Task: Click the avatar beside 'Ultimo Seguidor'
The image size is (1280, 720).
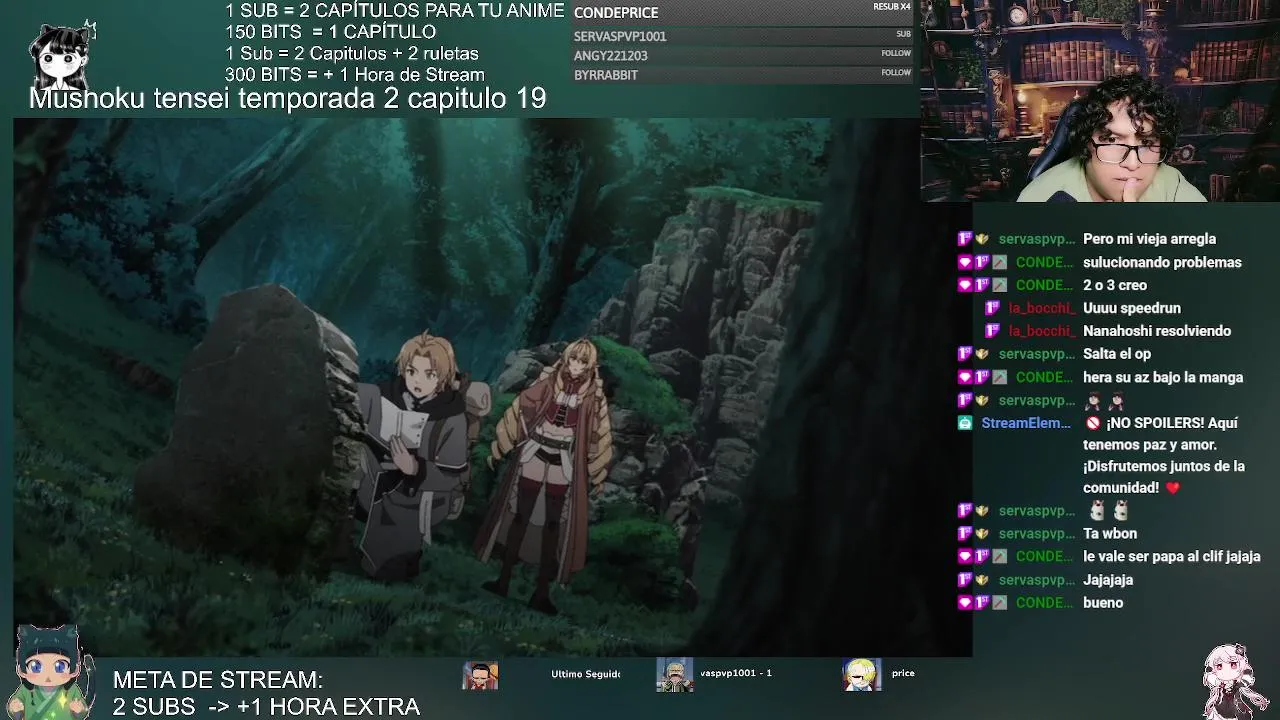Action: click(x=480, y=675)
